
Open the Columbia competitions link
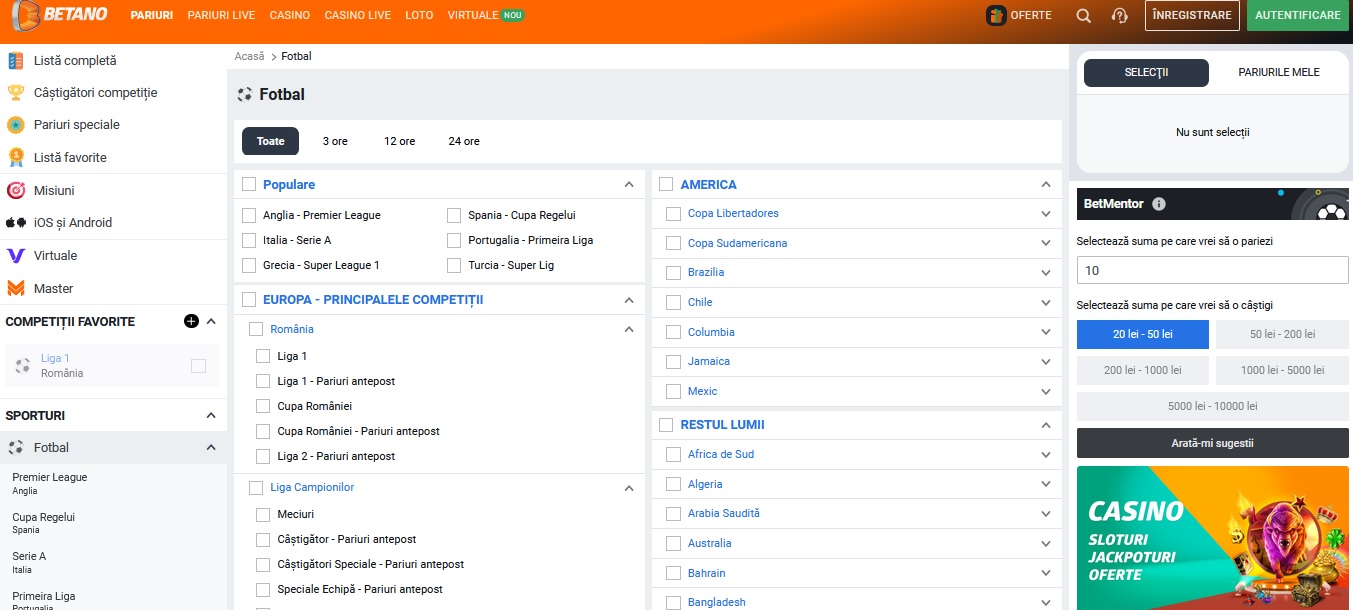[x=711, y=332]
